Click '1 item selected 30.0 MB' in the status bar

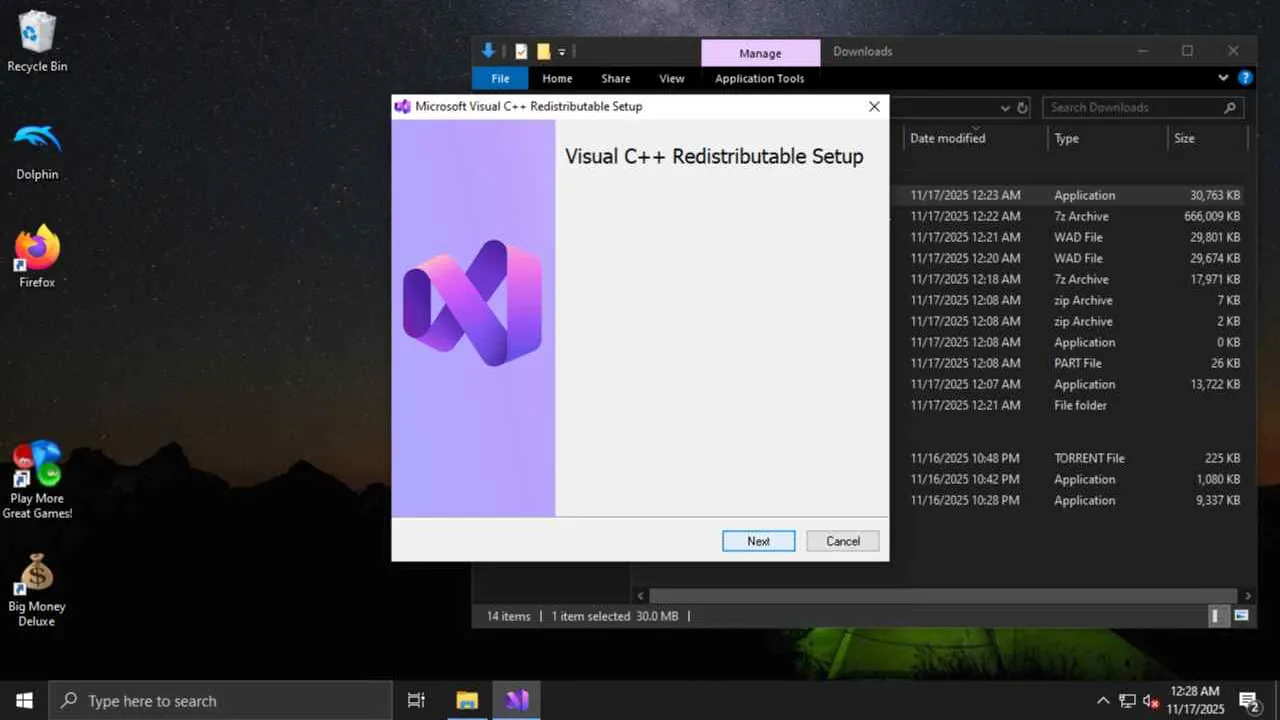point(615,616)
